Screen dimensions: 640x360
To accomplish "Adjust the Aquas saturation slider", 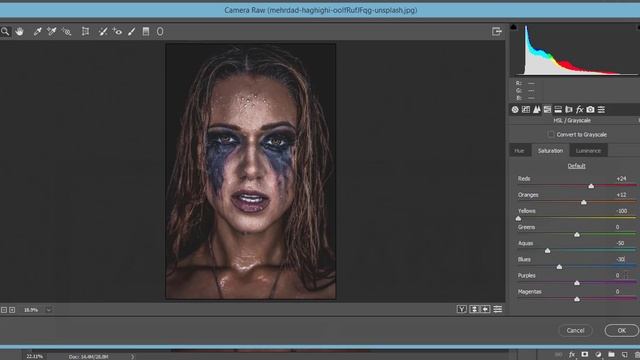I will pyautogui.click(x=547, y=251).
